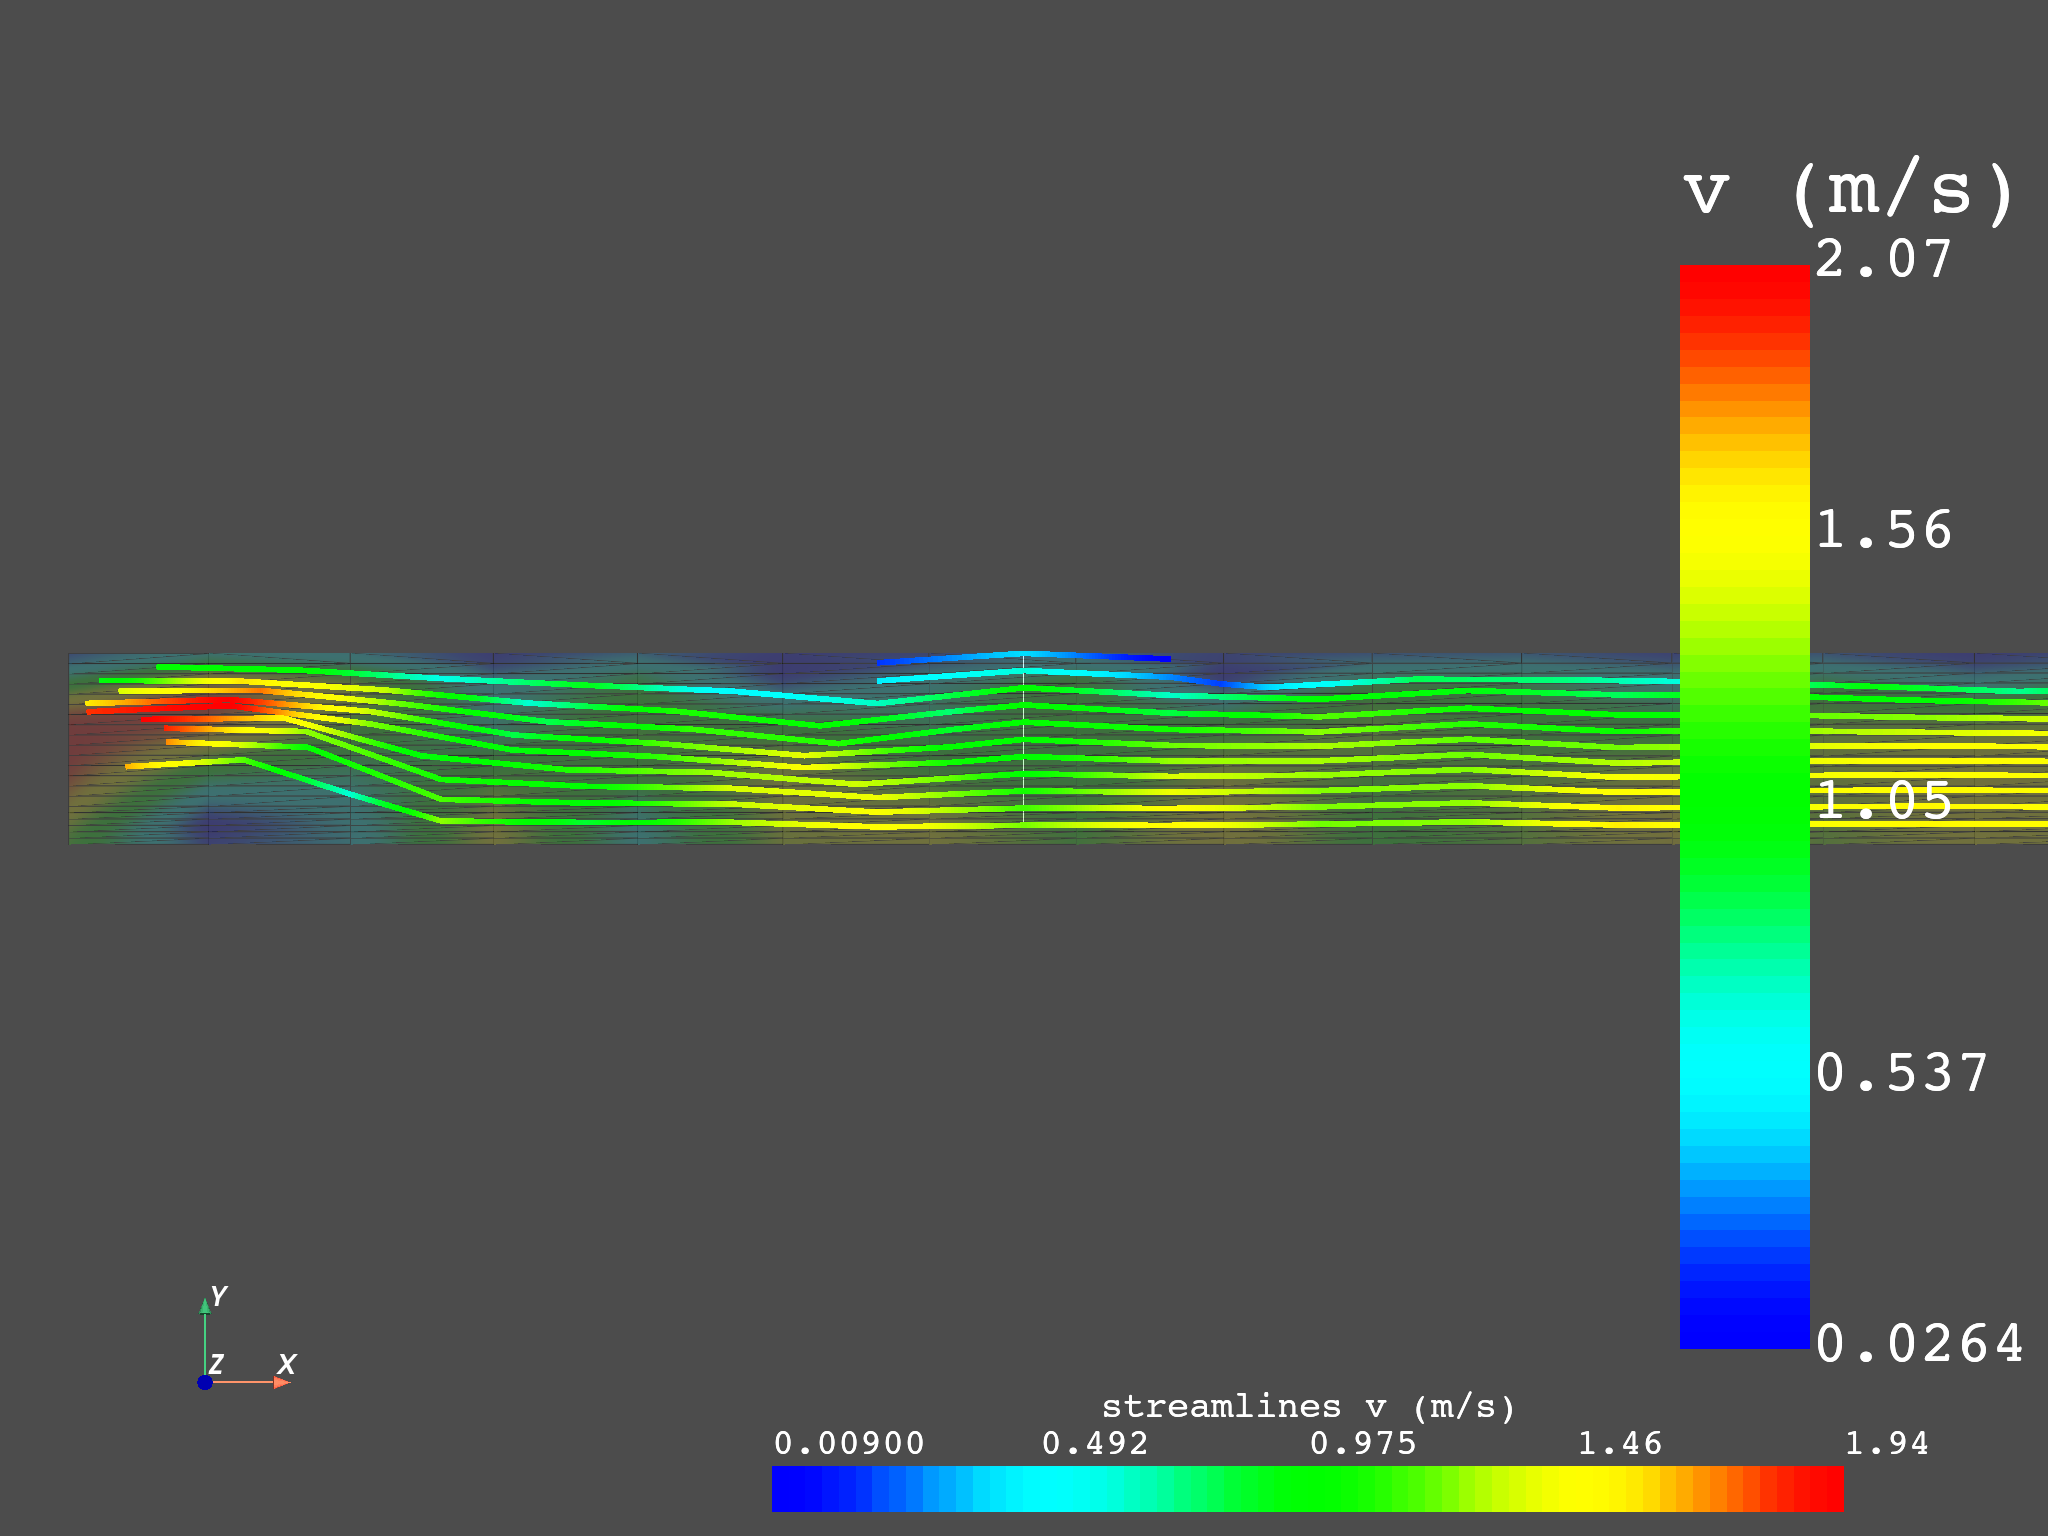Click the 0.00900 streamlines label
This screenshot has height=1536, width=2048.
pyautogui.click(x=849, y=1443)
